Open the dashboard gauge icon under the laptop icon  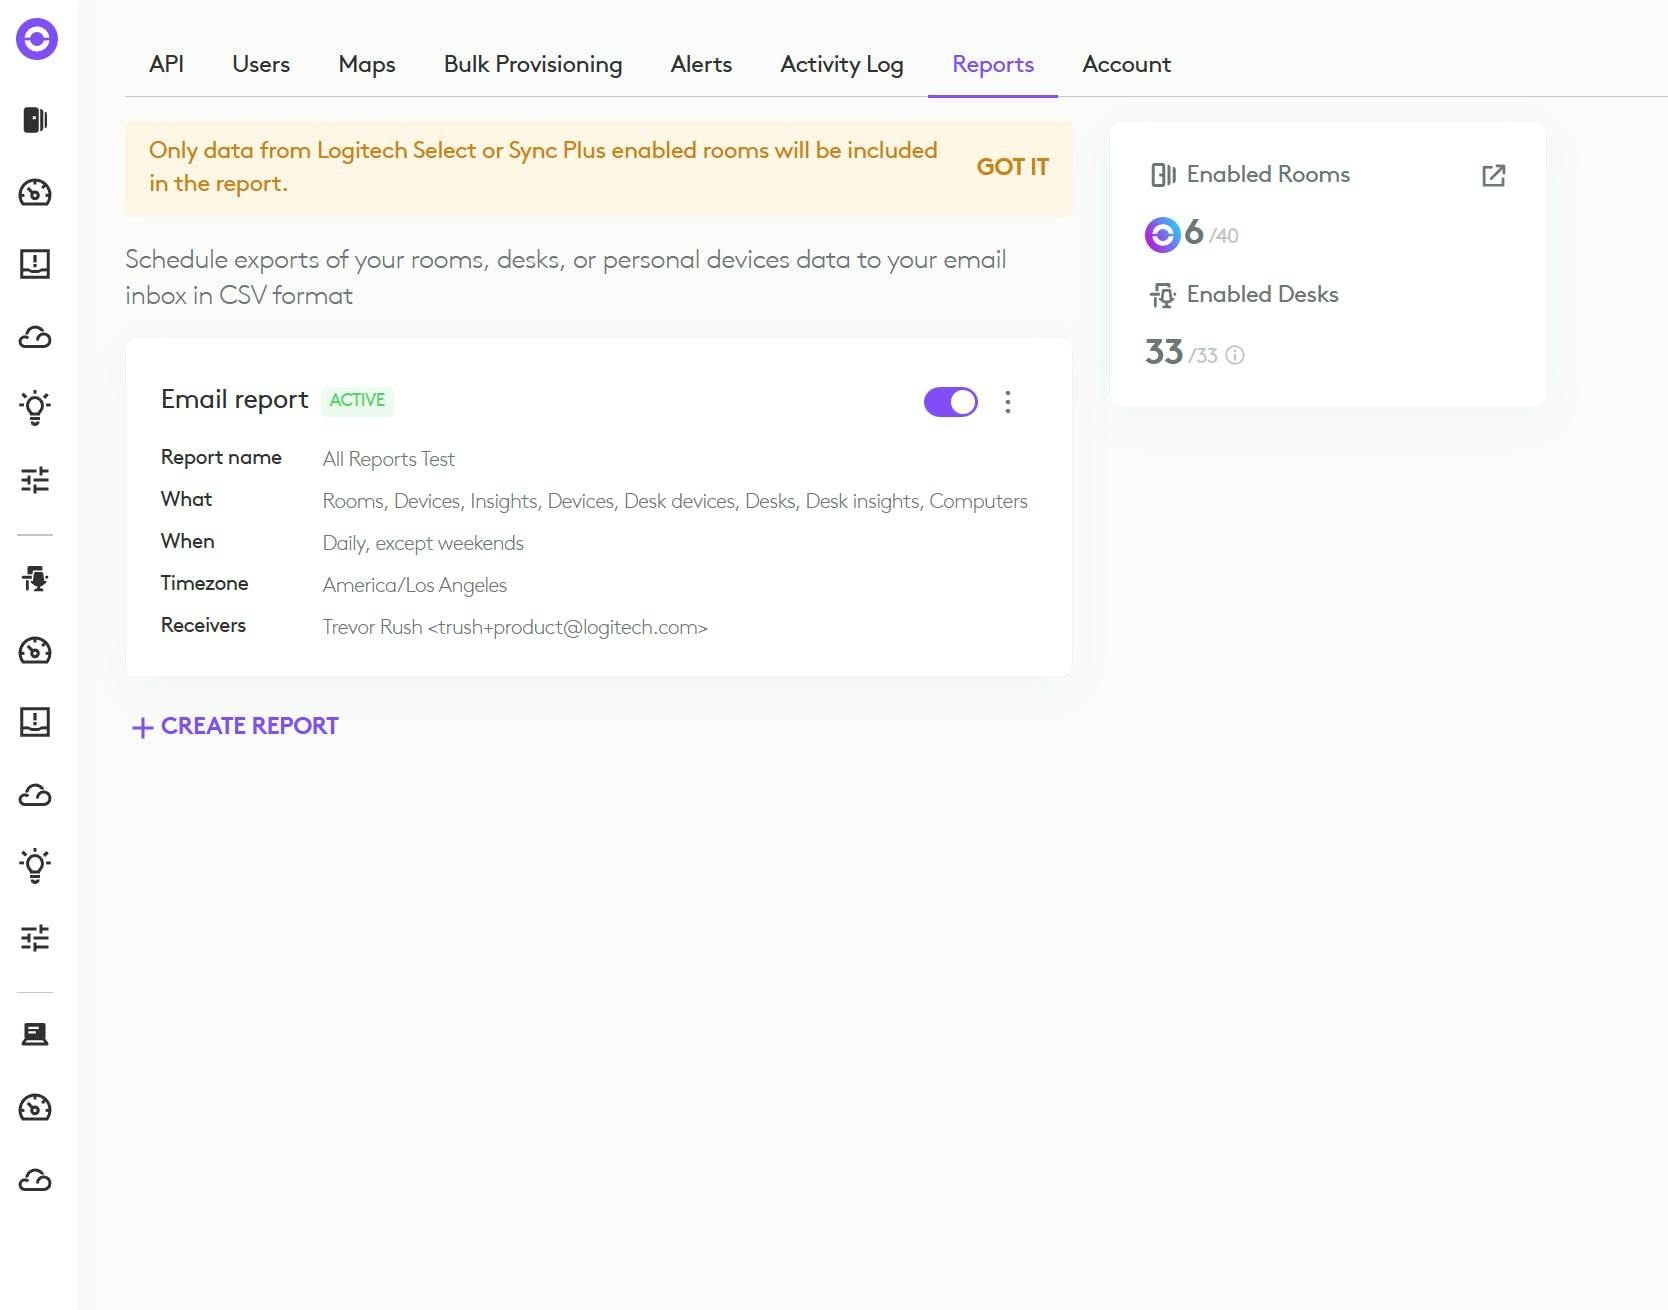pyautogui.click(x=35, y=1108)
